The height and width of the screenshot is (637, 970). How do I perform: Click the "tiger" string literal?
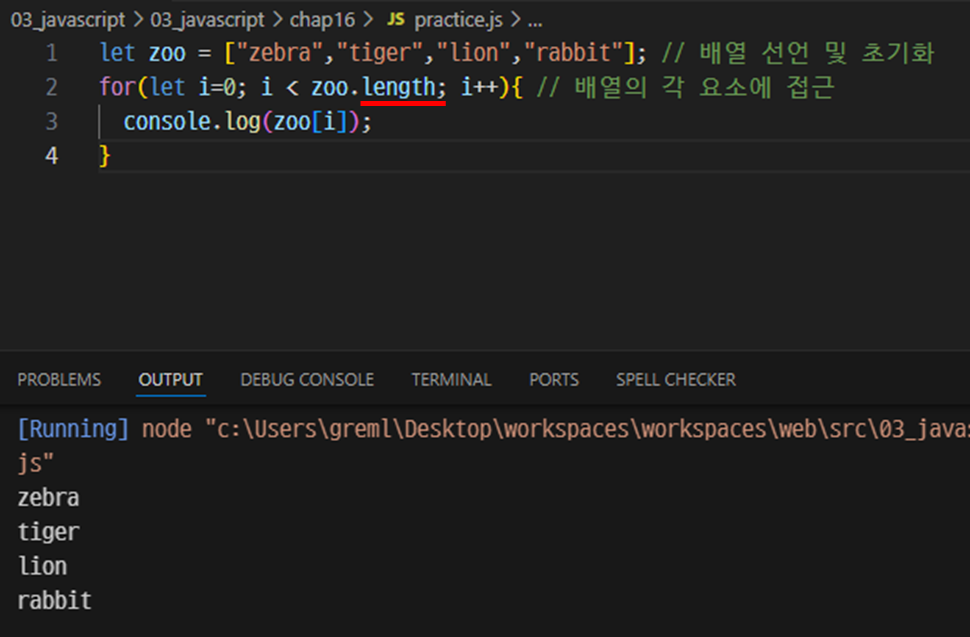(380, 53)
